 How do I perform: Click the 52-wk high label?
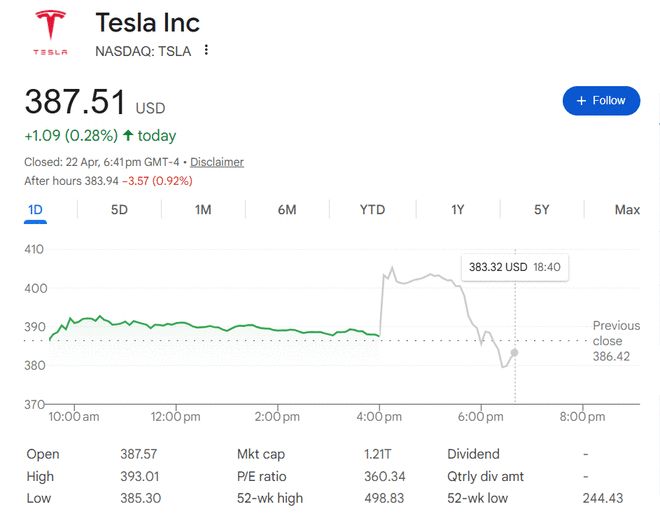tap(269, 498)
